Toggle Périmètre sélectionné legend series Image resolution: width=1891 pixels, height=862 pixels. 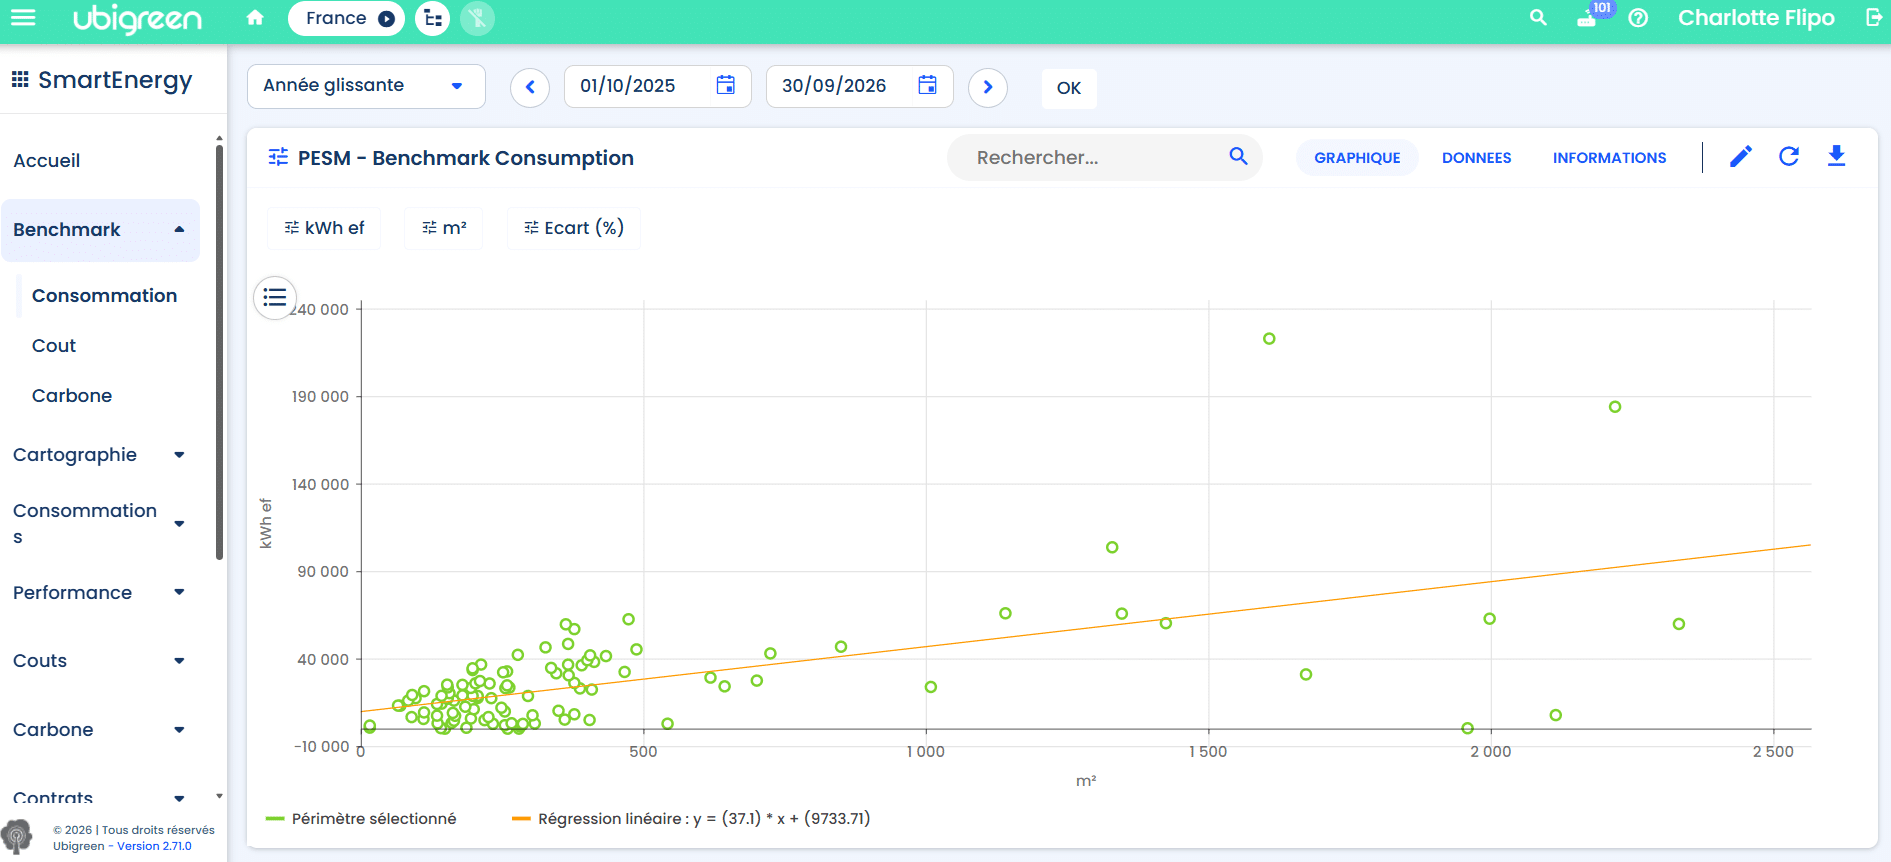(x=361, y=818)
